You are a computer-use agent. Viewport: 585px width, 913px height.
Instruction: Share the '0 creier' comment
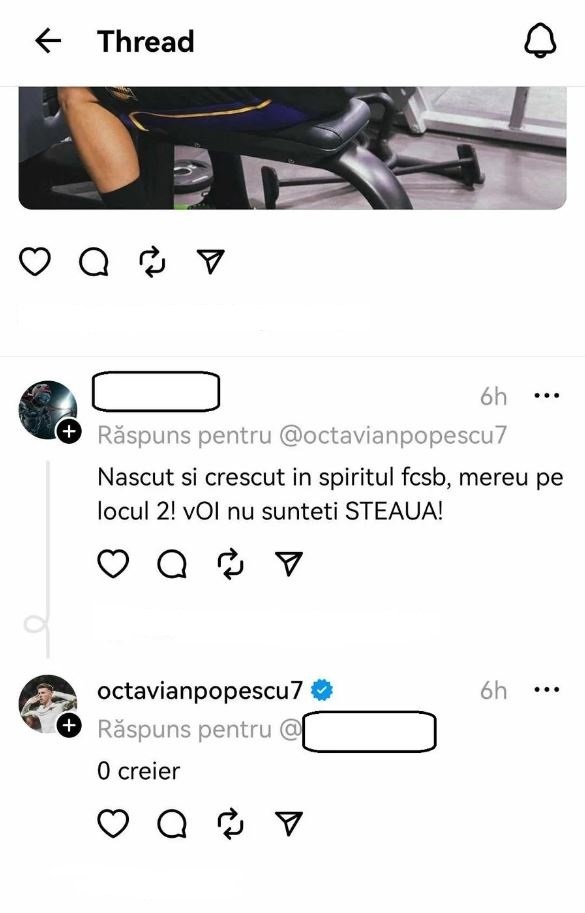tap(289, 823)
